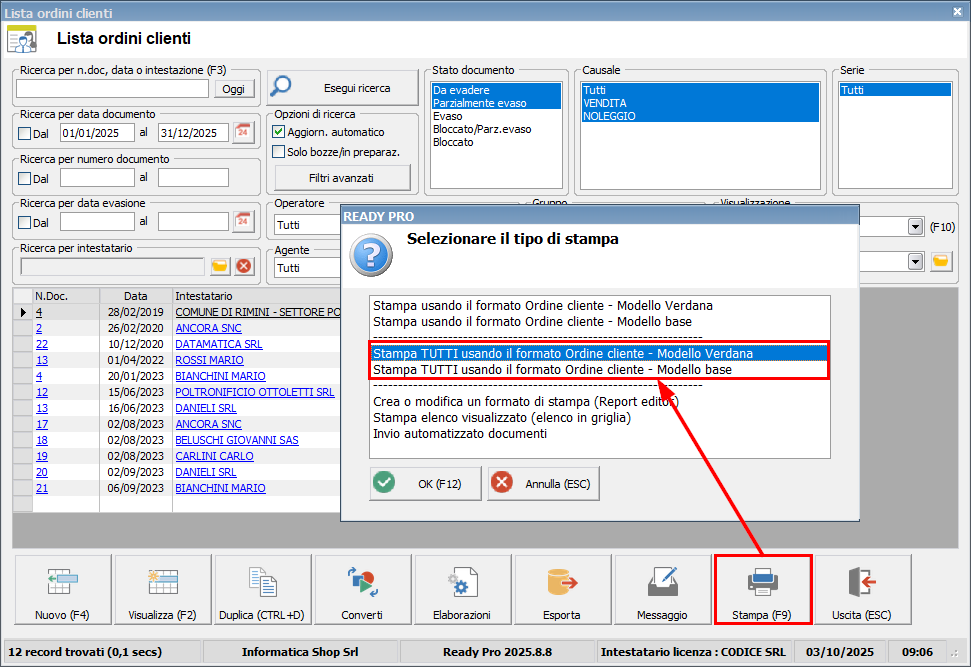Open the Messaggio composer
The image size is (971, 667).
(663, 589)
